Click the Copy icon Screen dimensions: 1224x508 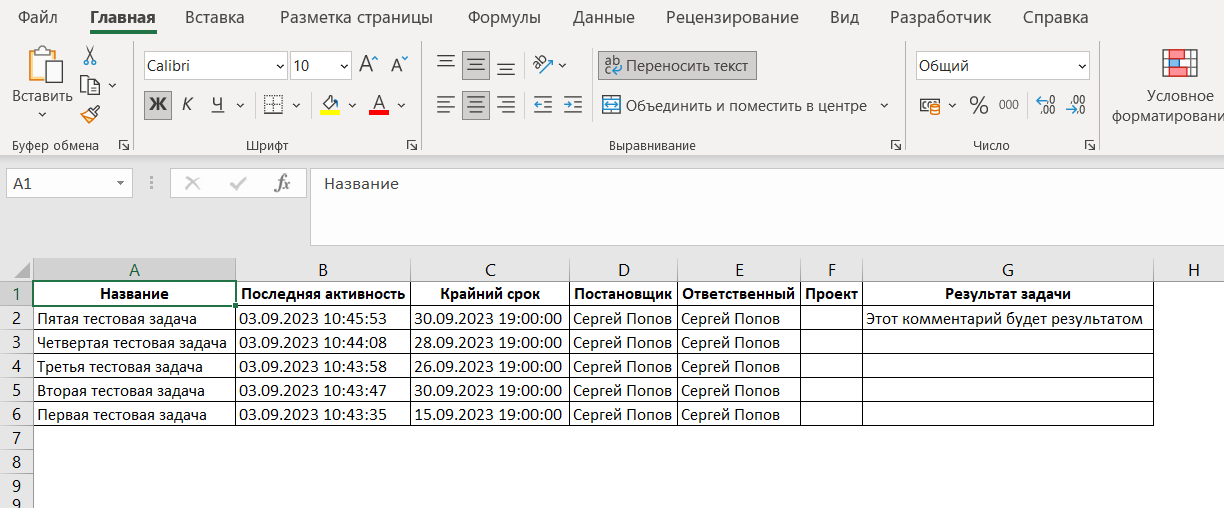click(90, 84)
